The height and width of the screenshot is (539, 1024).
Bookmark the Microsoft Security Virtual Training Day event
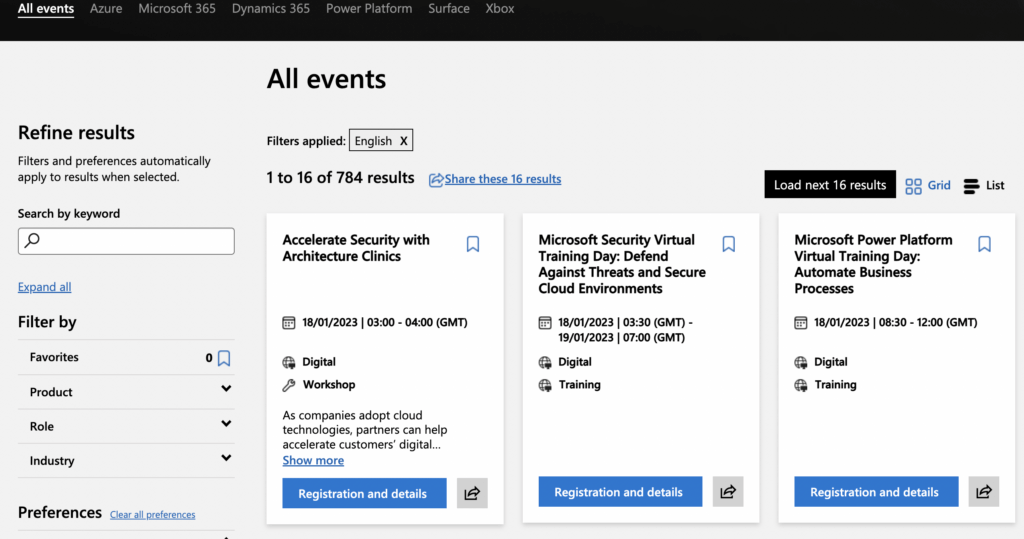click(x=729, y=244)
